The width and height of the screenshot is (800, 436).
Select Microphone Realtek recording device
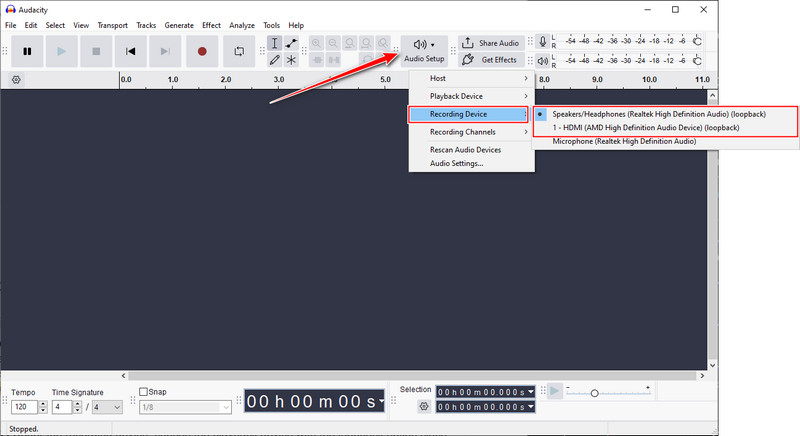pos(665,141)
